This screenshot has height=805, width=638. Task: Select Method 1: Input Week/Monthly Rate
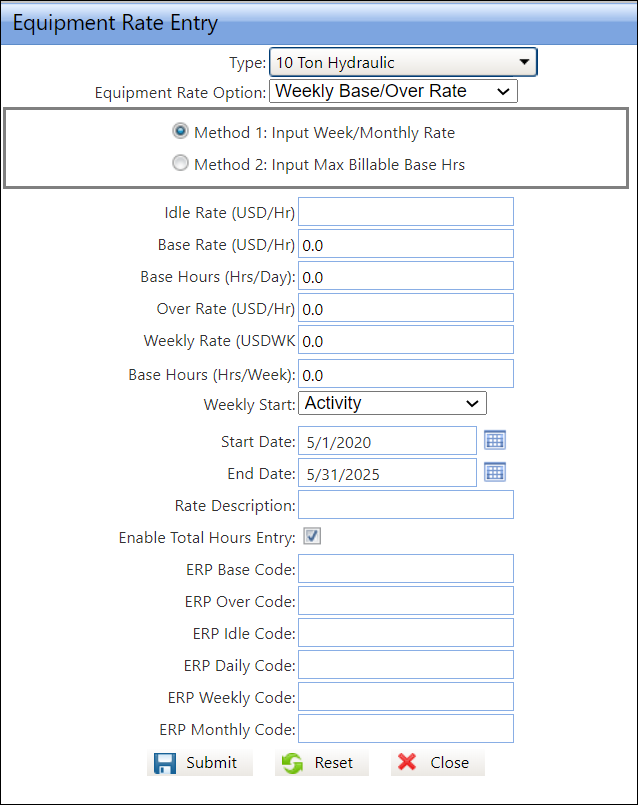pyautogui.click(x=180, y=131)
